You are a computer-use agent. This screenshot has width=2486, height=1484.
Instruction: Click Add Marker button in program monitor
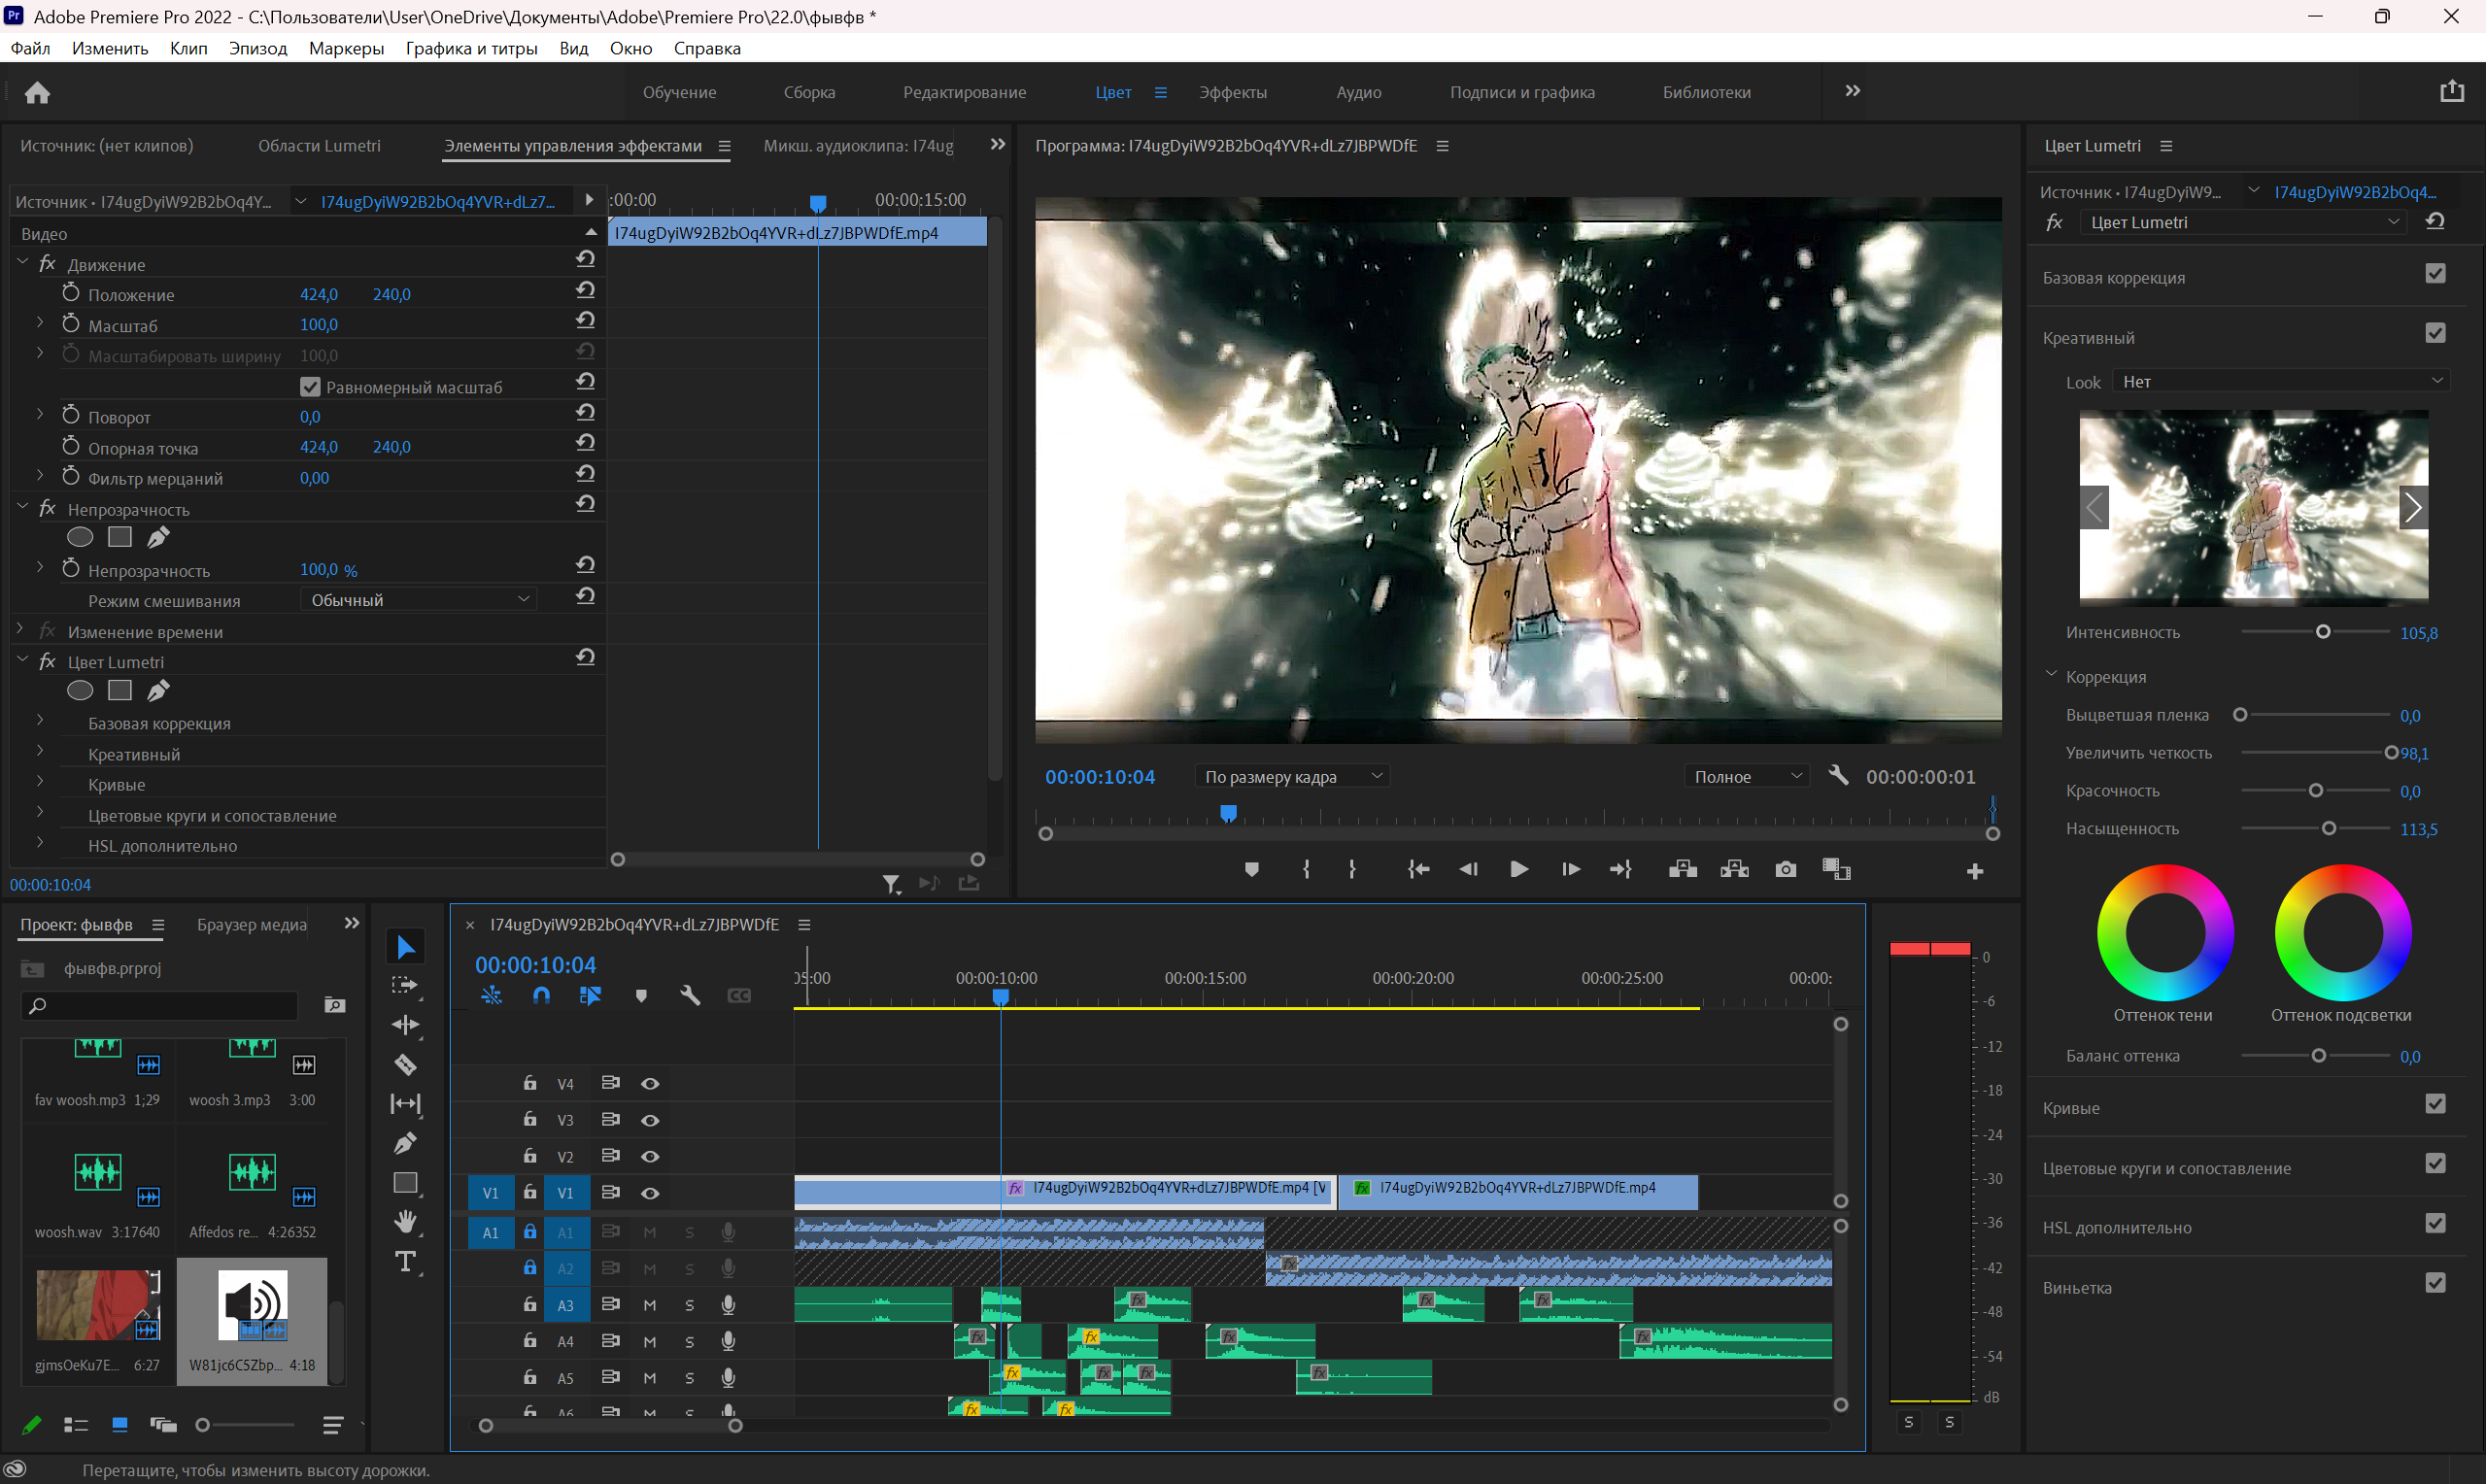click(1251, 869)
